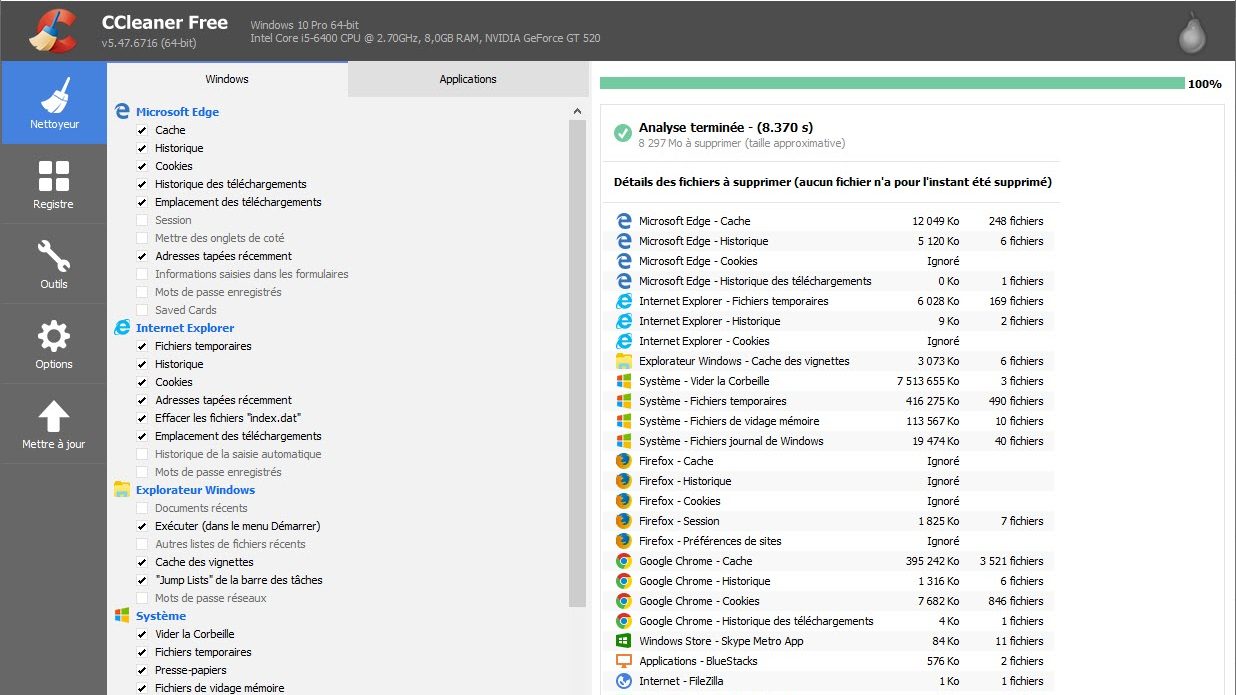This screenshot has height=695, width=1236.
Task: Click Chrome icon beside Google Chrome - Cache result
Action: (623, 561)
